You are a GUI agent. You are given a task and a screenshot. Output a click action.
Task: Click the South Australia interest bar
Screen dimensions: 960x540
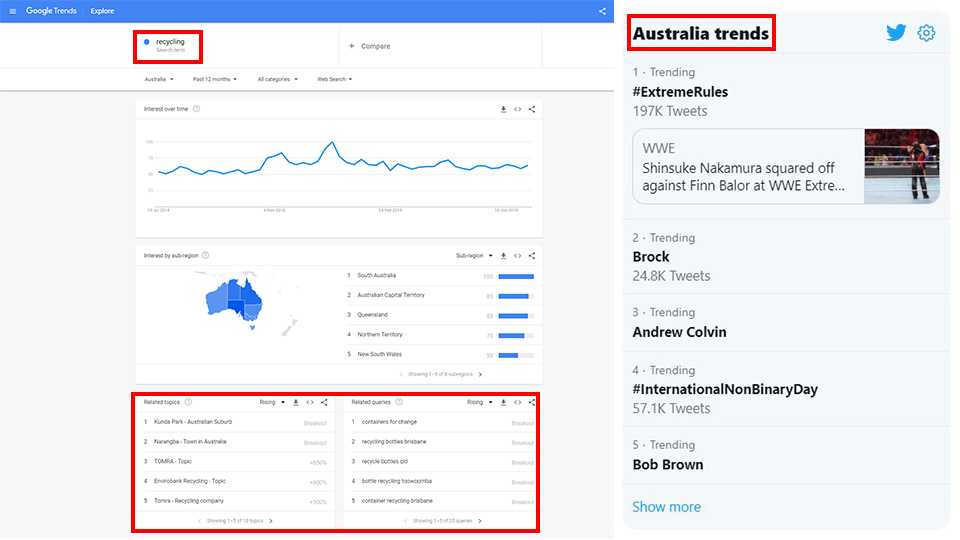point(516,277)
